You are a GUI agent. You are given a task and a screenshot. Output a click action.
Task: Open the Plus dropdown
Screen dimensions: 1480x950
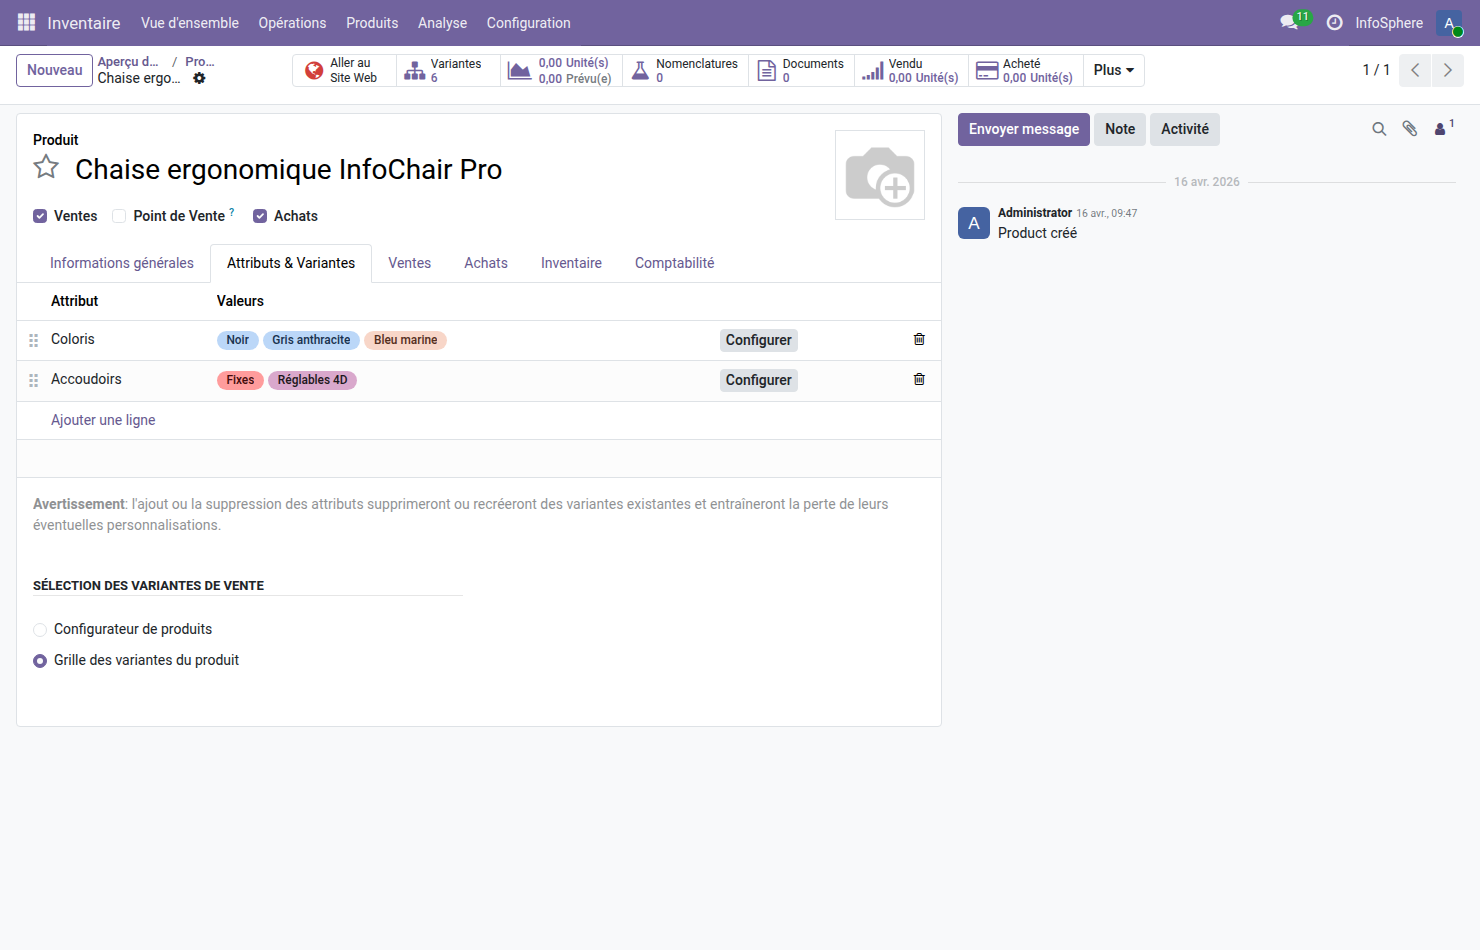click(1112, 70)
